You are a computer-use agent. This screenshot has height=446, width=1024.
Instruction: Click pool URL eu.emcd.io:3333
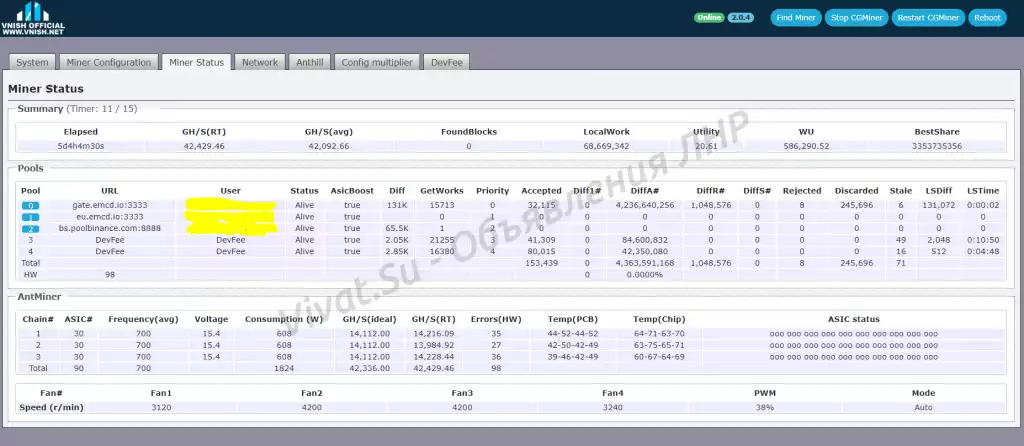(x=110, y=217)
